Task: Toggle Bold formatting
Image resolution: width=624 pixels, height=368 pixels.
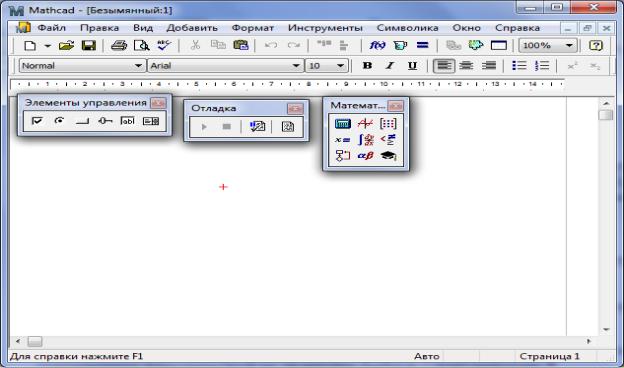Action: [367, 66]
